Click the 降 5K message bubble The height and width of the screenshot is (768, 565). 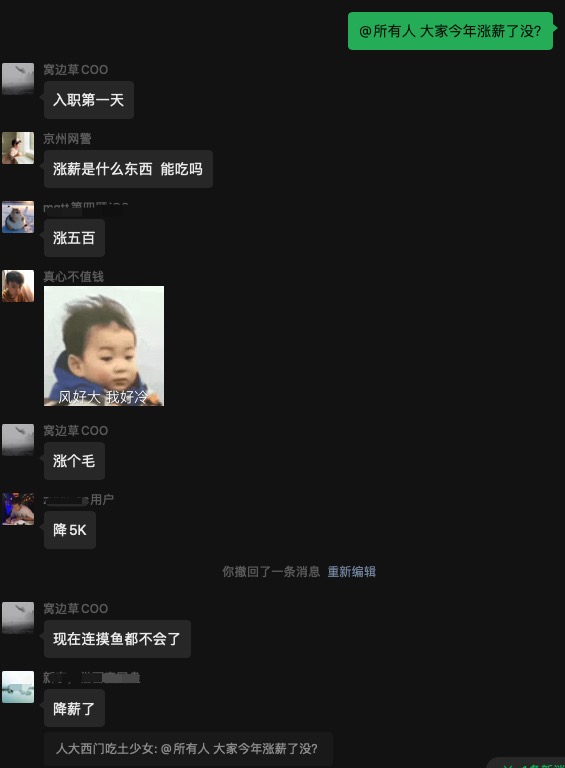point(70,530)
